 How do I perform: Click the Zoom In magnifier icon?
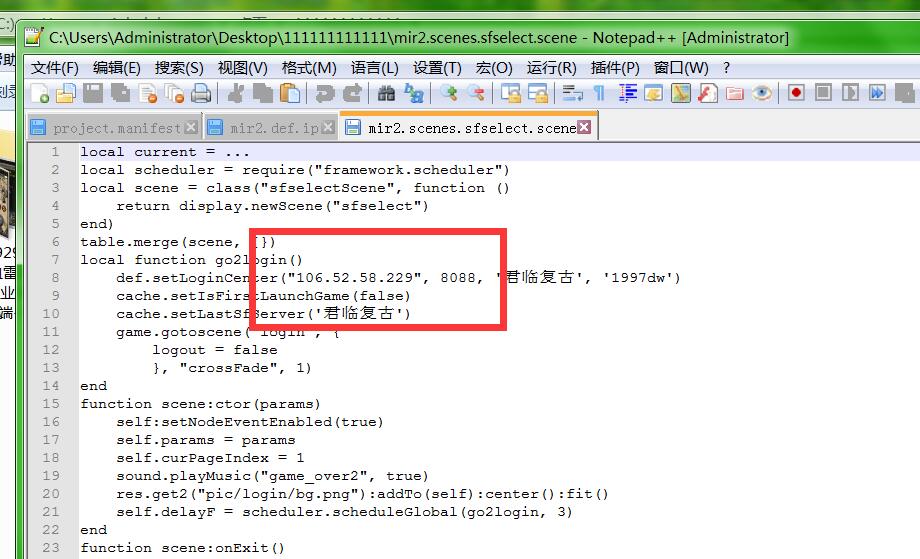[x=449, y=93]
